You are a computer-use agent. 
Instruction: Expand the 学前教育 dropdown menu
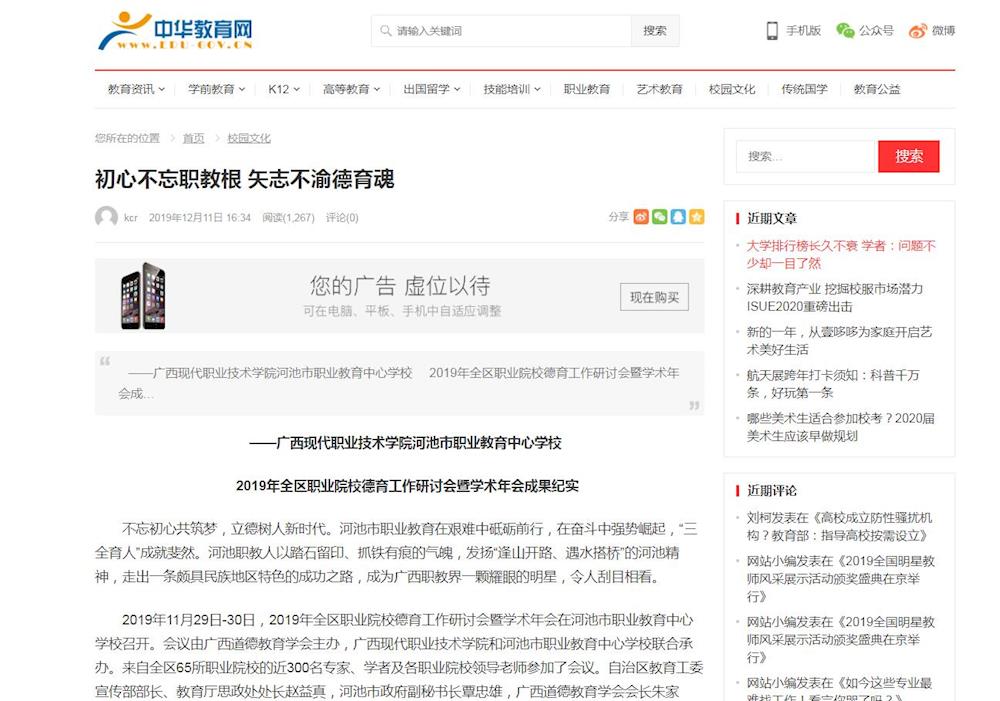[x=216, y=89]
